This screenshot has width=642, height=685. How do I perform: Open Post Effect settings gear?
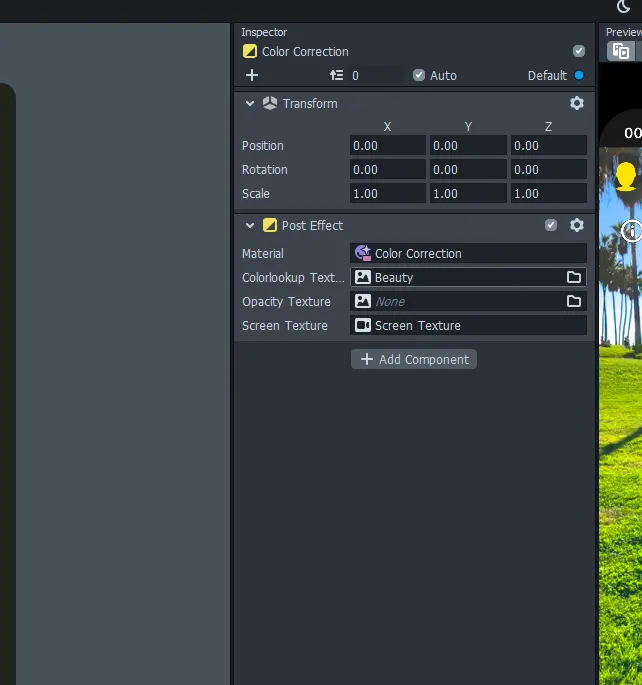point(576,225)
